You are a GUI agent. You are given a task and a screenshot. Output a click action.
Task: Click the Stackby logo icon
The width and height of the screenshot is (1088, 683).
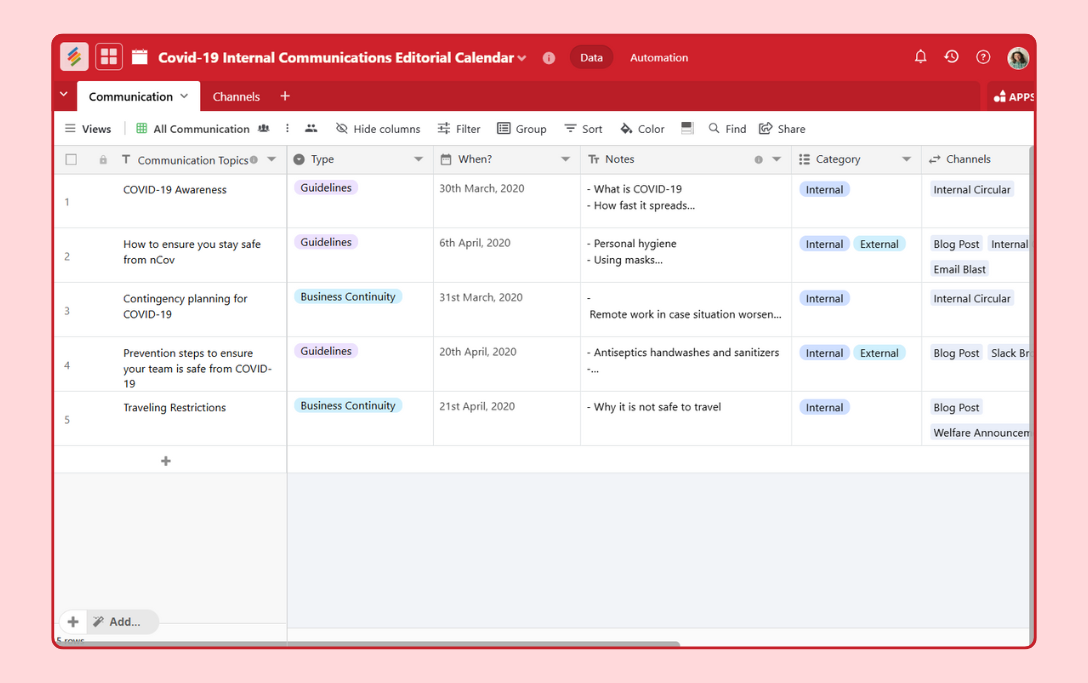point(74,57)
